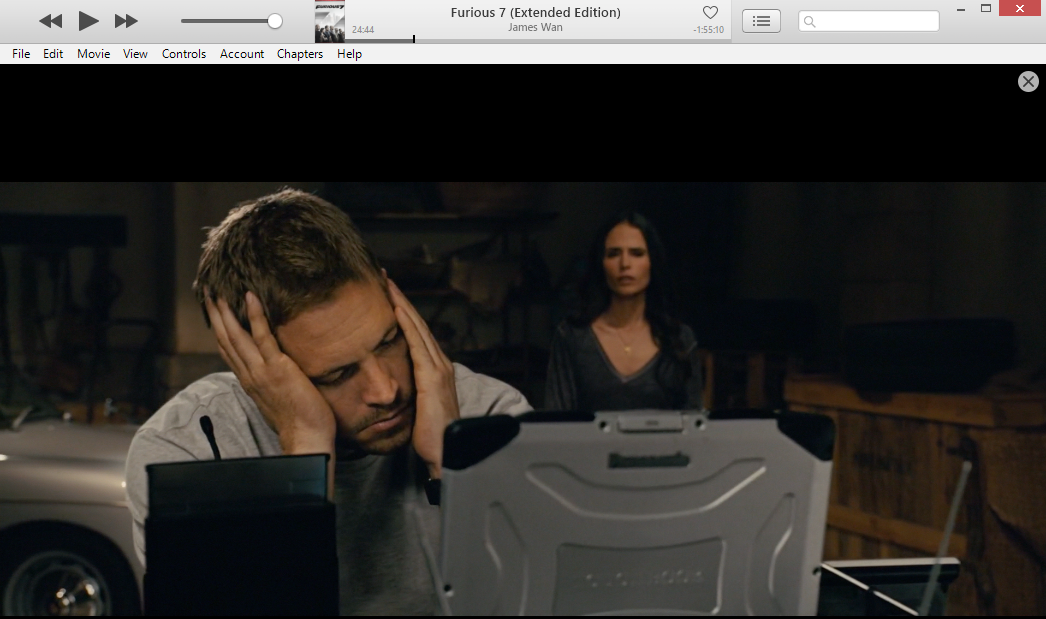Open the Account menu
Viewport: 1046px width, 619px height.
click(242, 54)
